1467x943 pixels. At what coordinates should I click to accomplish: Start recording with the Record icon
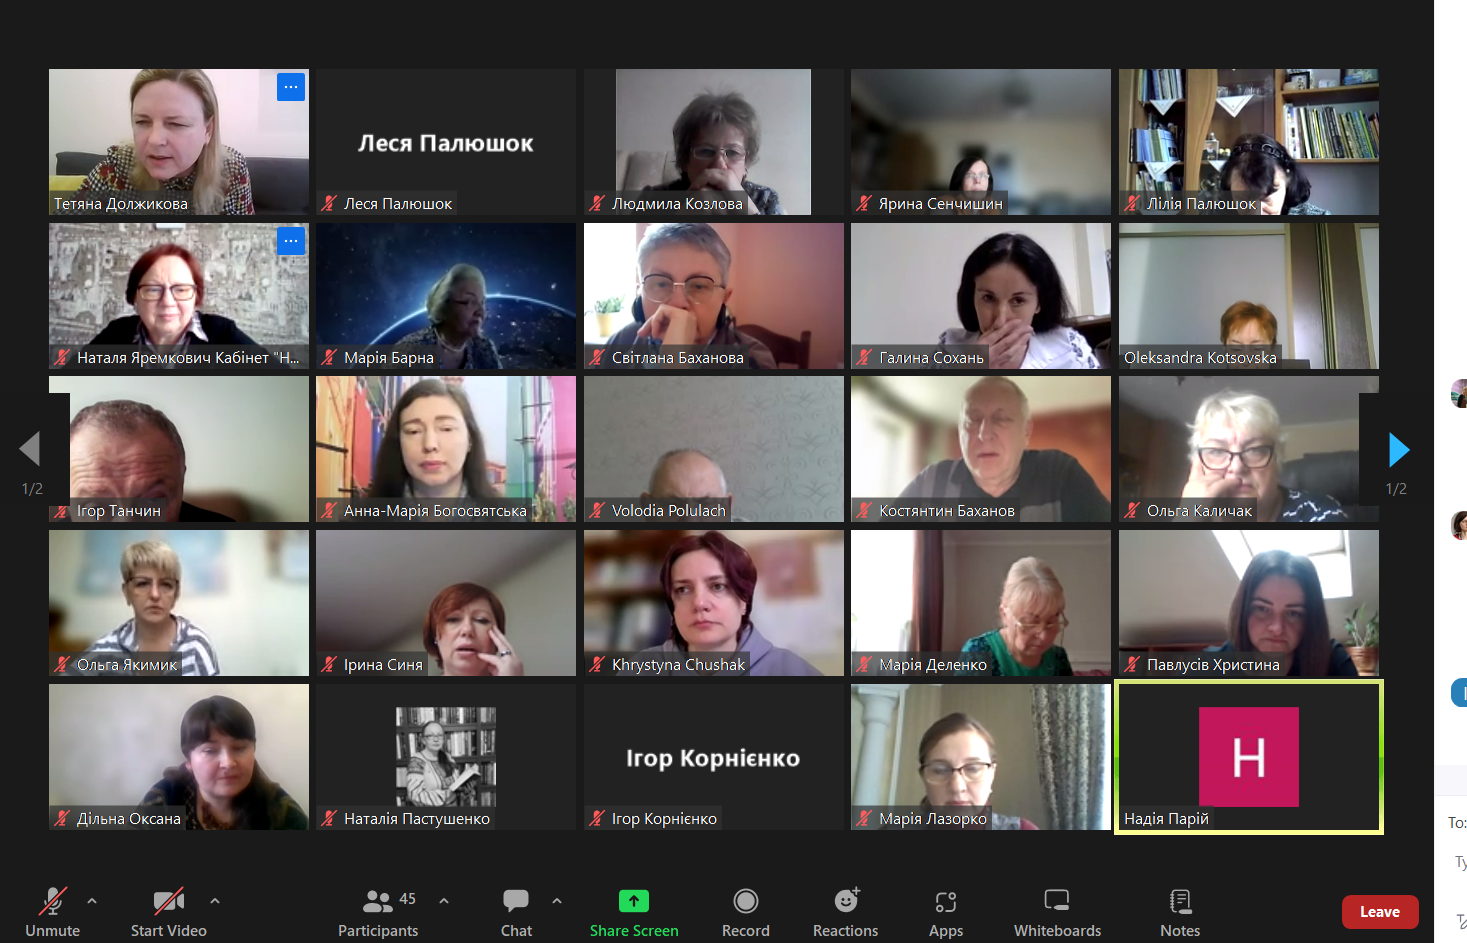746,902
